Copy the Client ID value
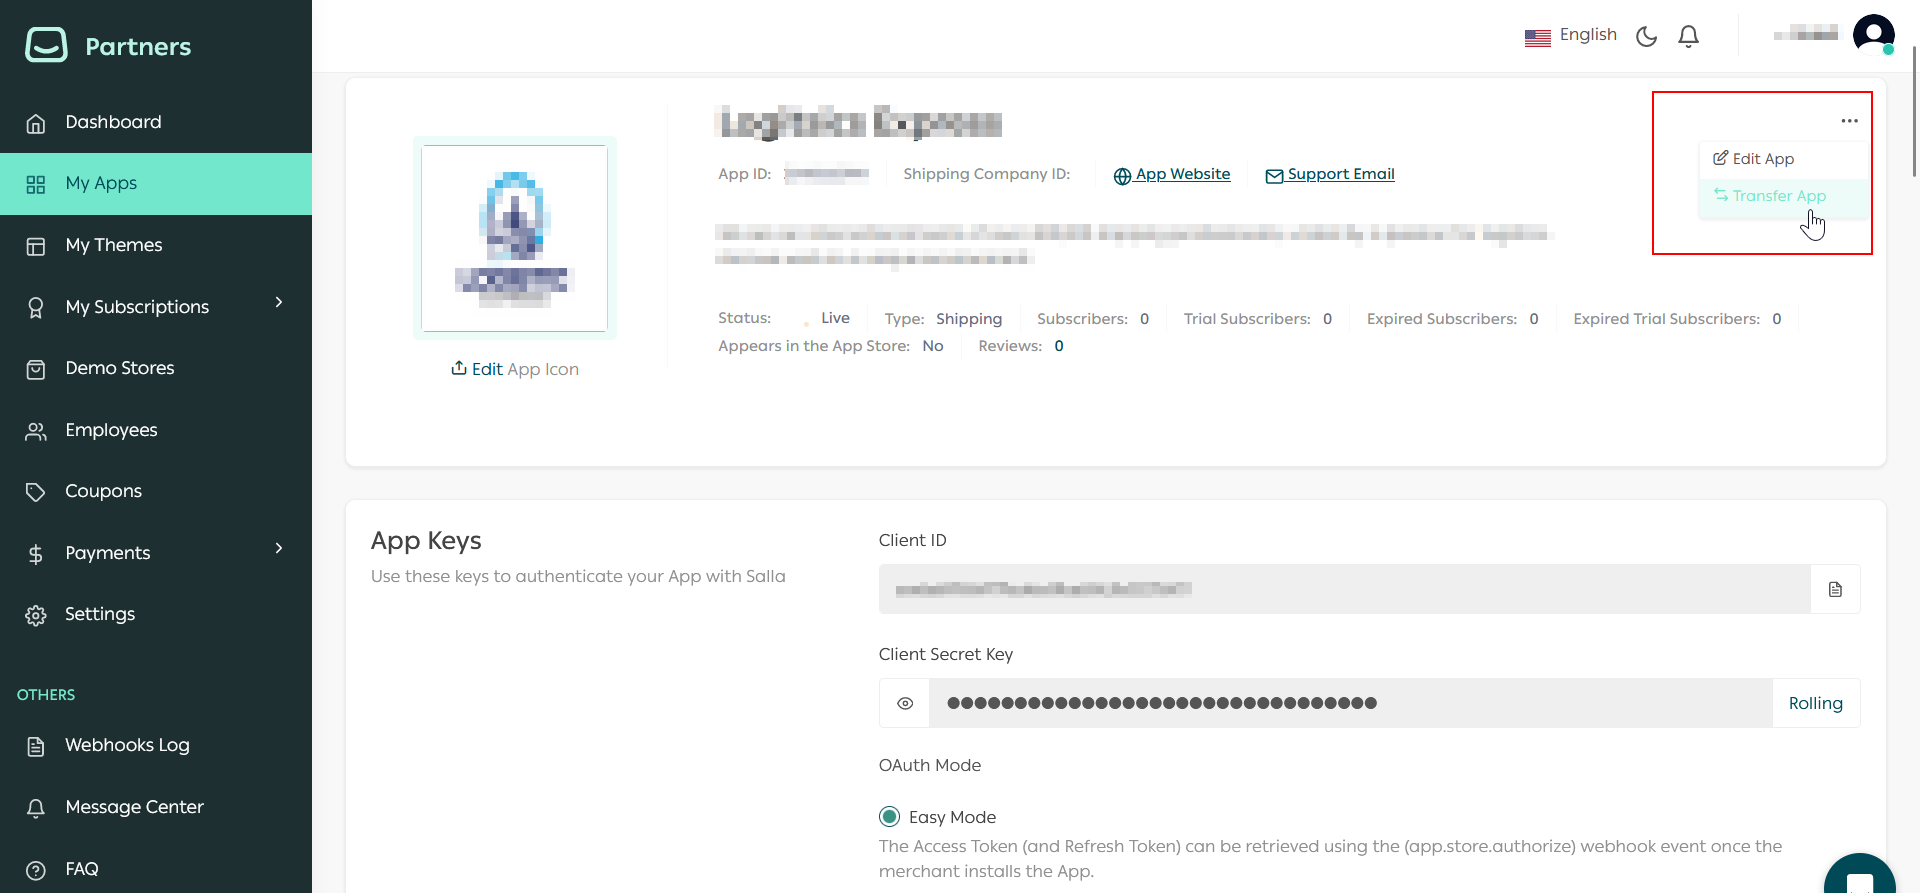 [x=1835, y=589]
